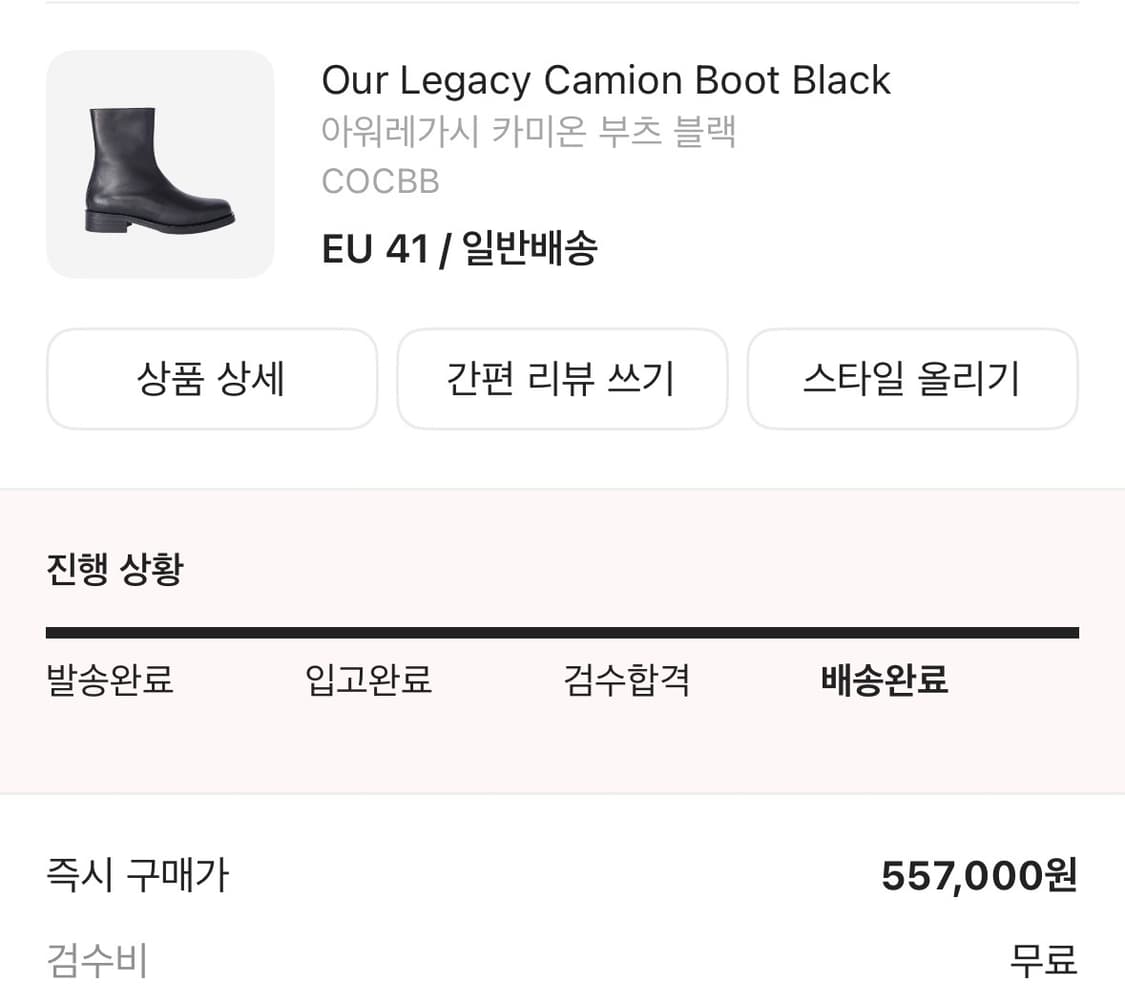Click the 즉시 구매가 label
This screenshot has width=1125, height=1006.
[138, 875]
